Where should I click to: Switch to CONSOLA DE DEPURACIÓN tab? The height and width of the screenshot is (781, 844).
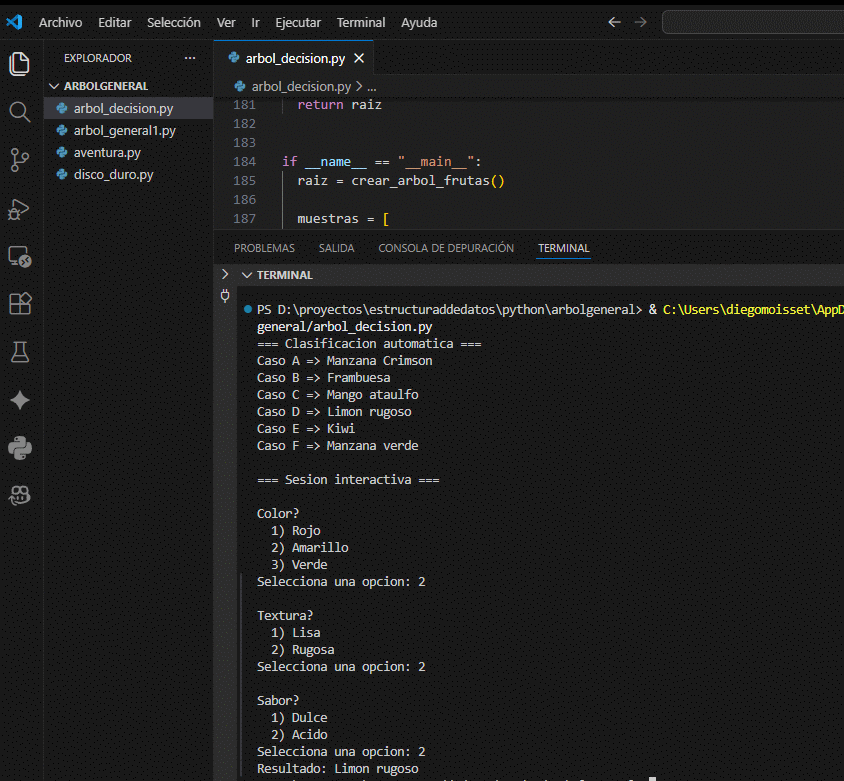click(x=446, y=248)
